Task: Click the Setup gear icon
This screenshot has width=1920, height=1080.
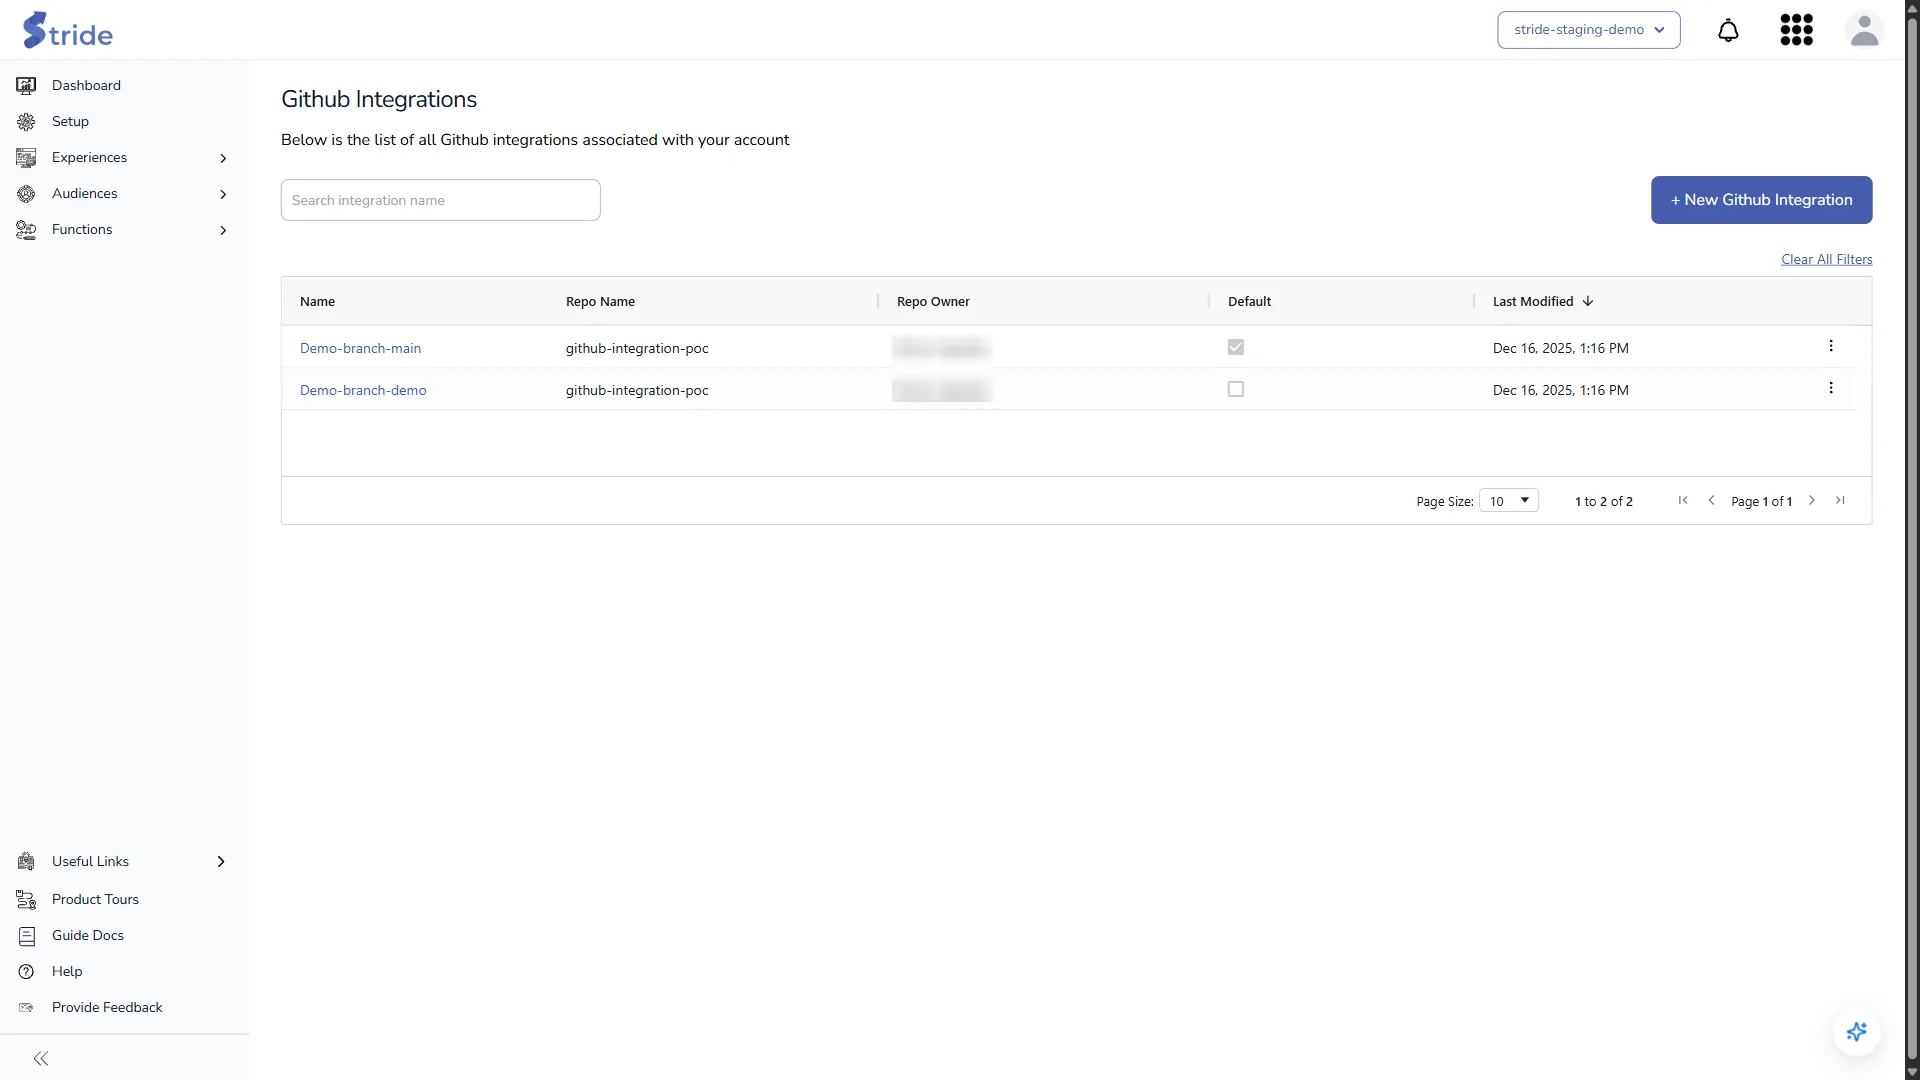Action: (x=26, y=122)
